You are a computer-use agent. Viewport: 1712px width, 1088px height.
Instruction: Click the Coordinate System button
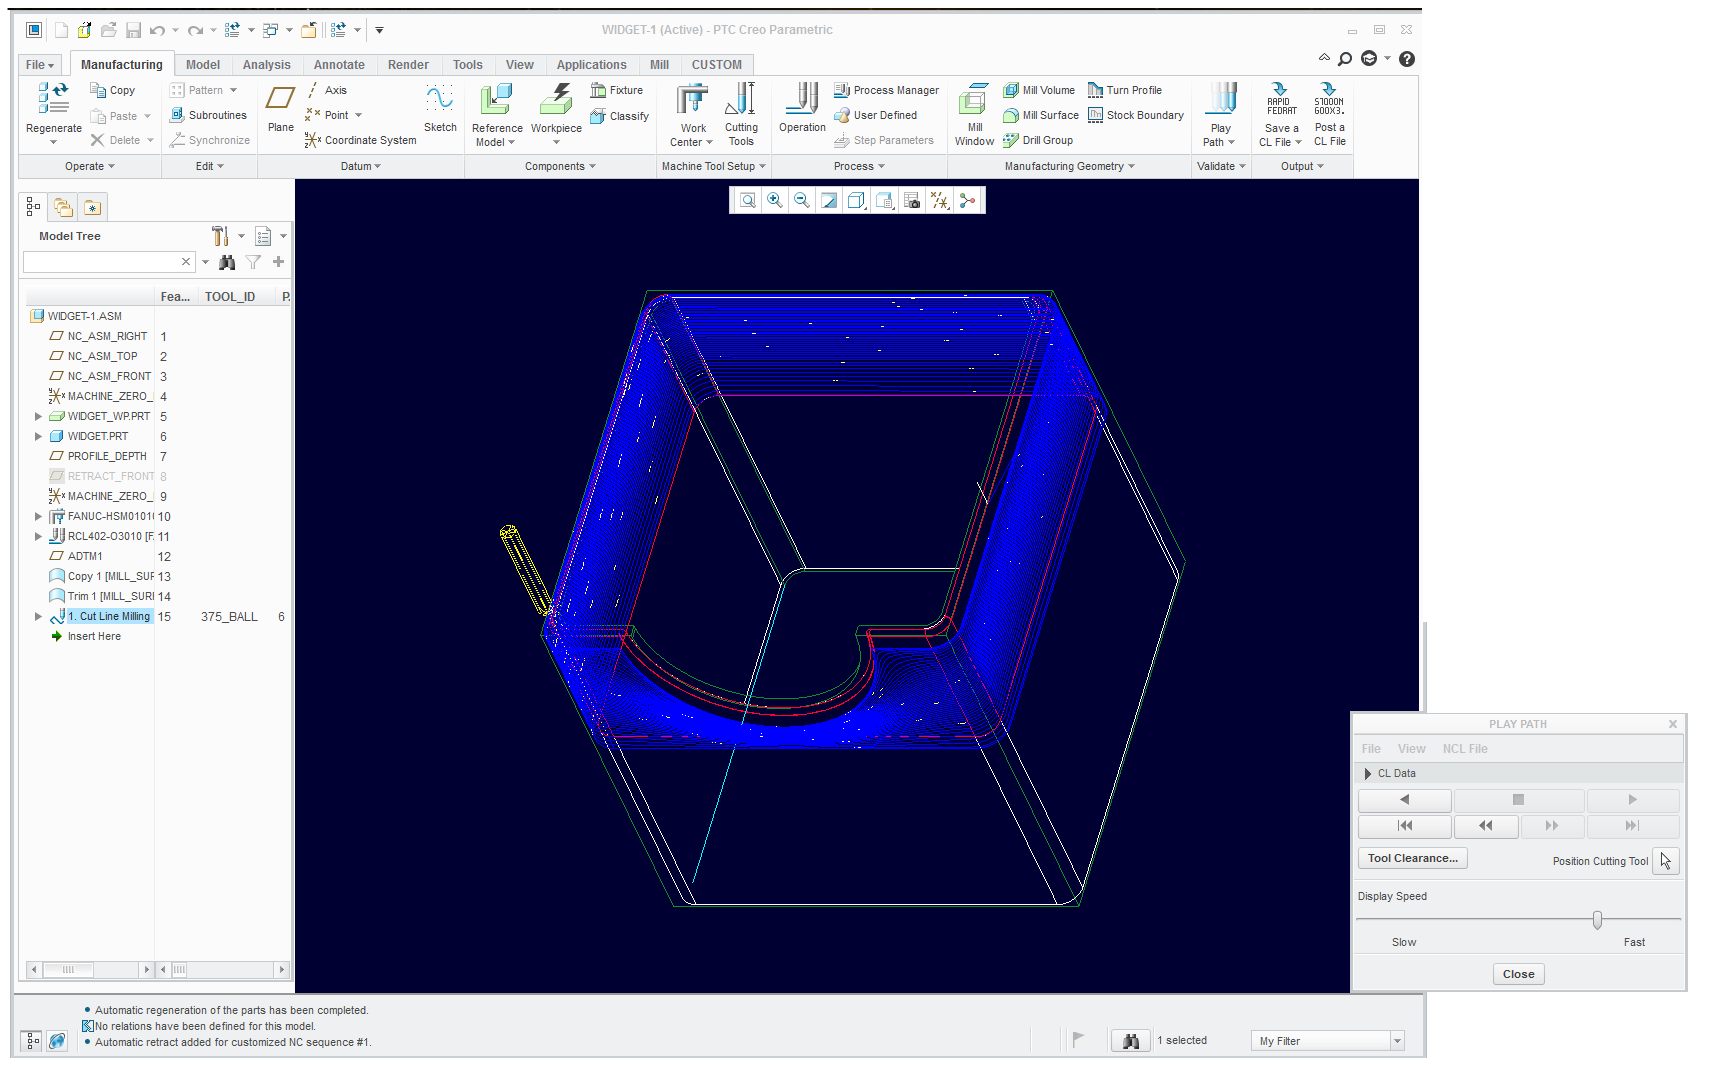[360, 140]
